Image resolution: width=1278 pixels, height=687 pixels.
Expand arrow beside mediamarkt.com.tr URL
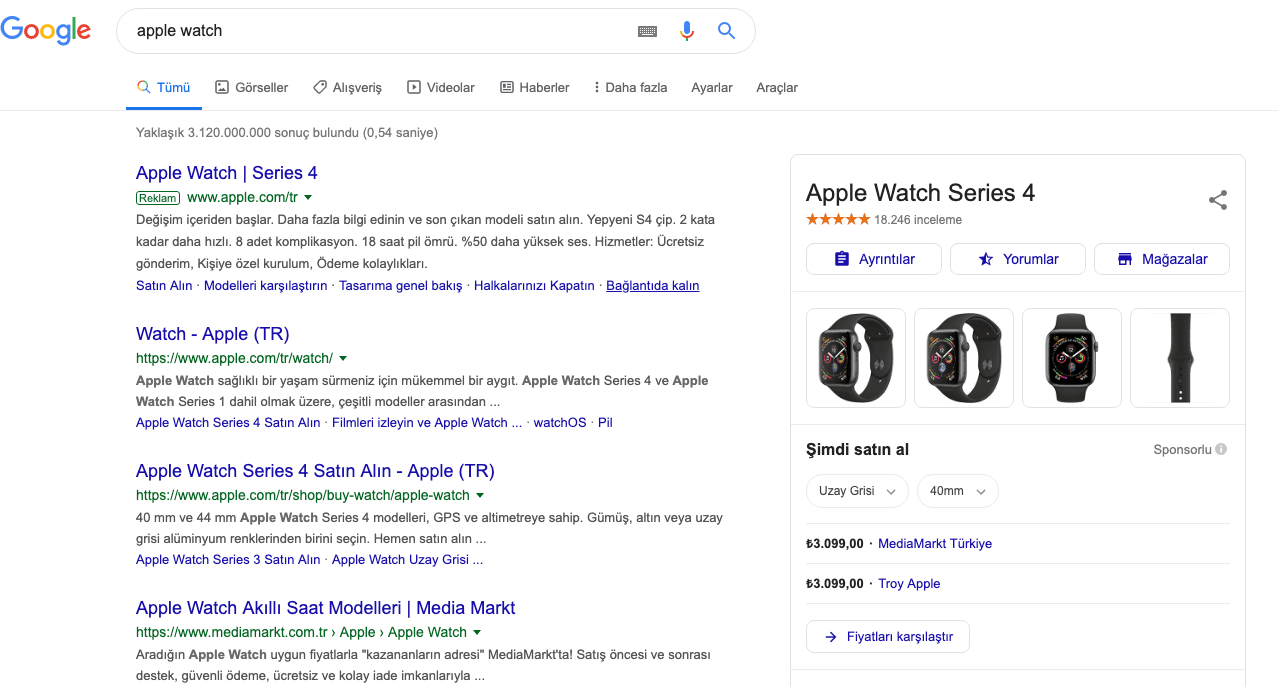[x=477, y=632]
